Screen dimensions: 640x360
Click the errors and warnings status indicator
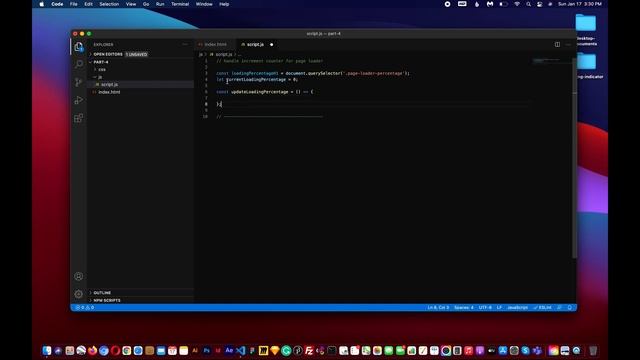(x=84, y=307)
